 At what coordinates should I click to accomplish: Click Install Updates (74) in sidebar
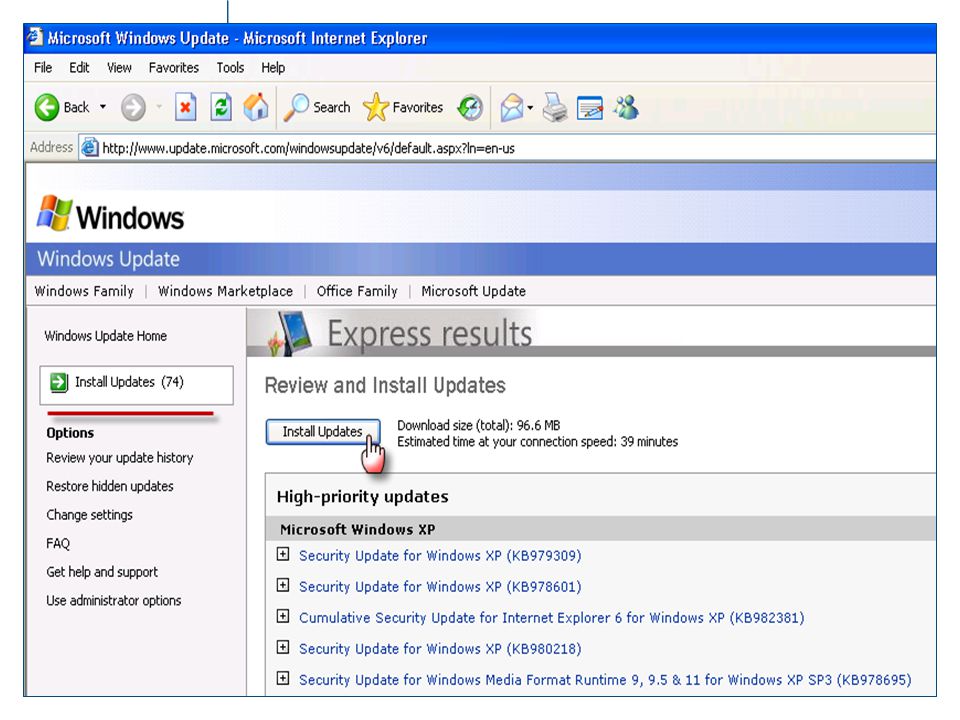136,385
